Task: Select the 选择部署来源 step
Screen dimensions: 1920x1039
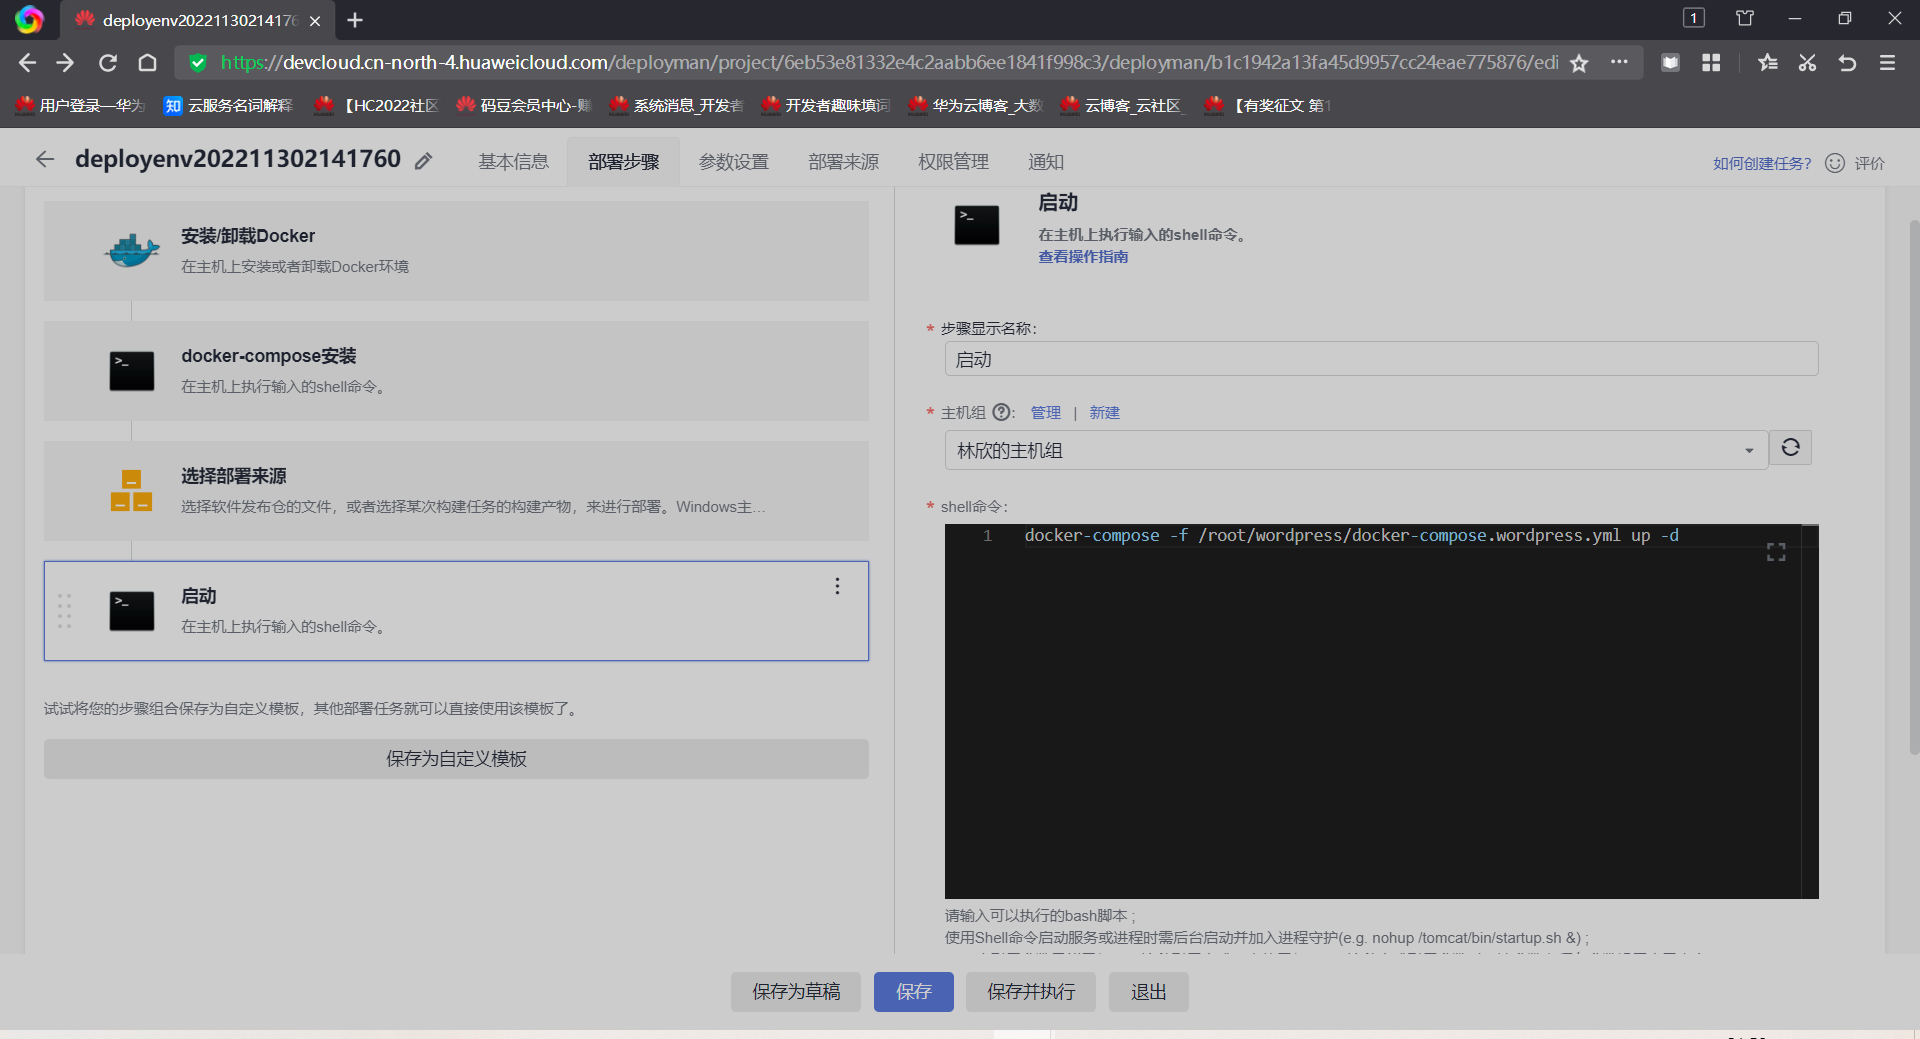Action: click(456, 491)
